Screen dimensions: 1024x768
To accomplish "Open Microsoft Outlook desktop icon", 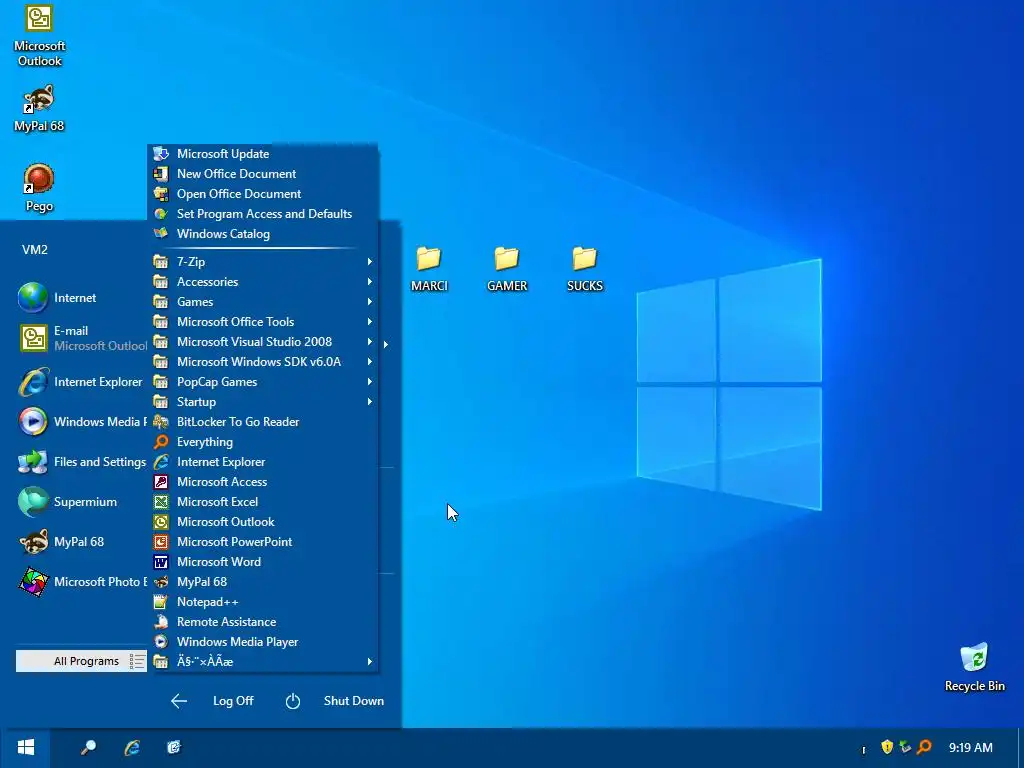I will click(39, 35).
